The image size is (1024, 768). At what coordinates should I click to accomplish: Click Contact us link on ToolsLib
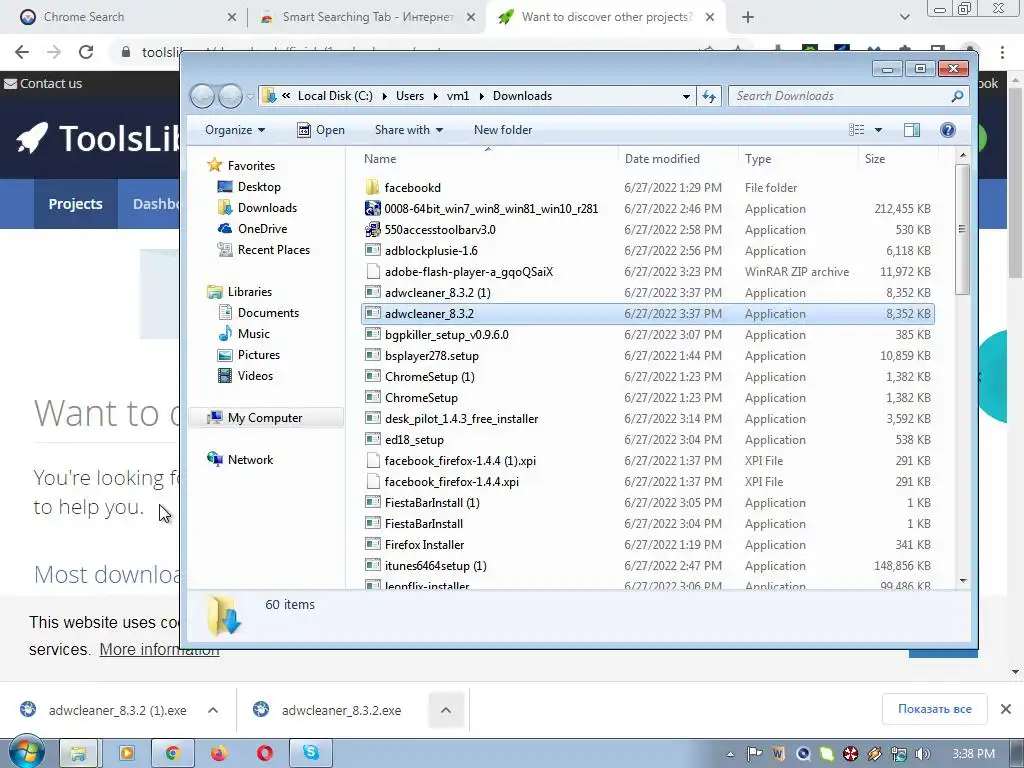[x=43, y=84]
